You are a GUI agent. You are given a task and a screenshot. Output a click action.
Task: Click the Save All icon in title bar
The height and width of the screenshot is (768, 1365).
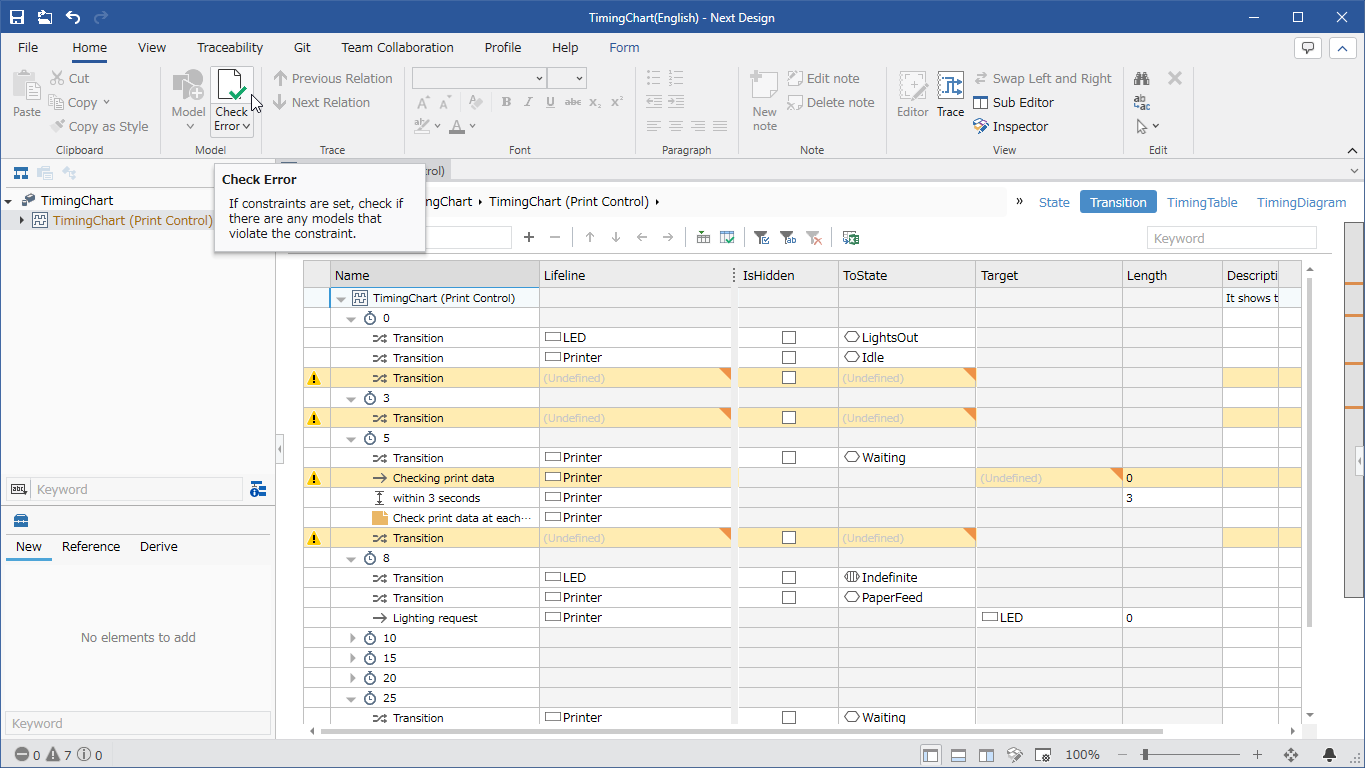click(45, 17)
